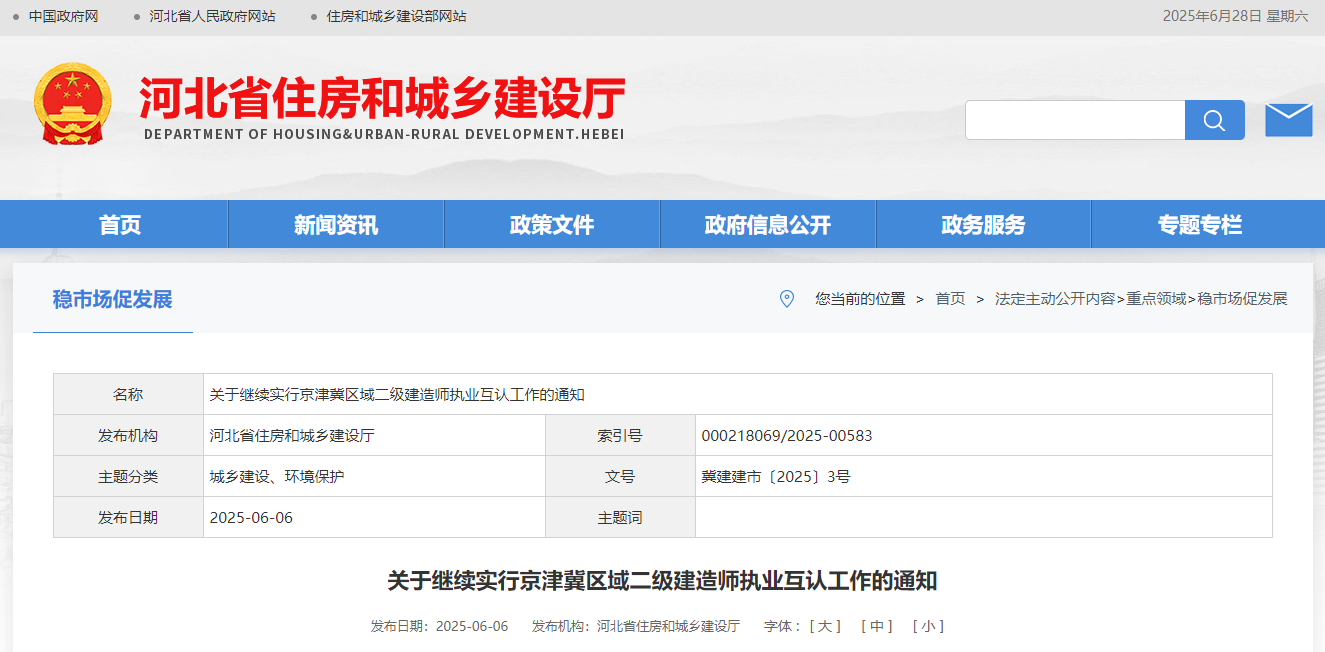The image size is (1325, 652).
Task: Open the 新闻资讯 navigation tab
Action: [336, 225]
